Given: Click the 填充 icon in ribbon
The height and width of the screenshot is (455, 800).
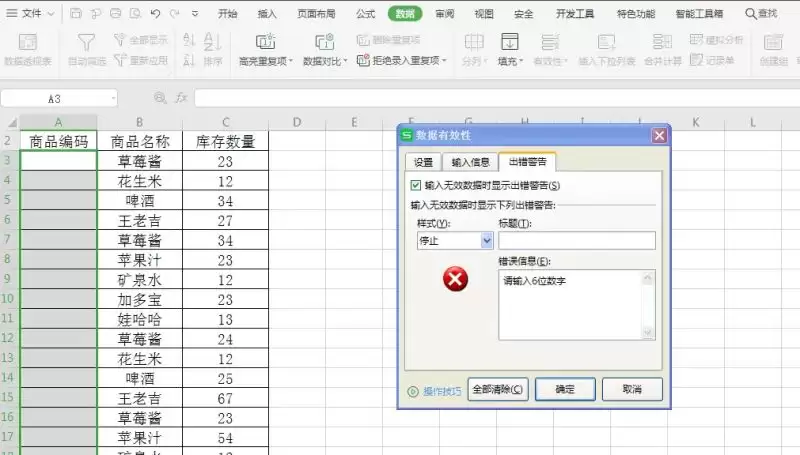Looking at the screenshot, I should coord(509,42).
